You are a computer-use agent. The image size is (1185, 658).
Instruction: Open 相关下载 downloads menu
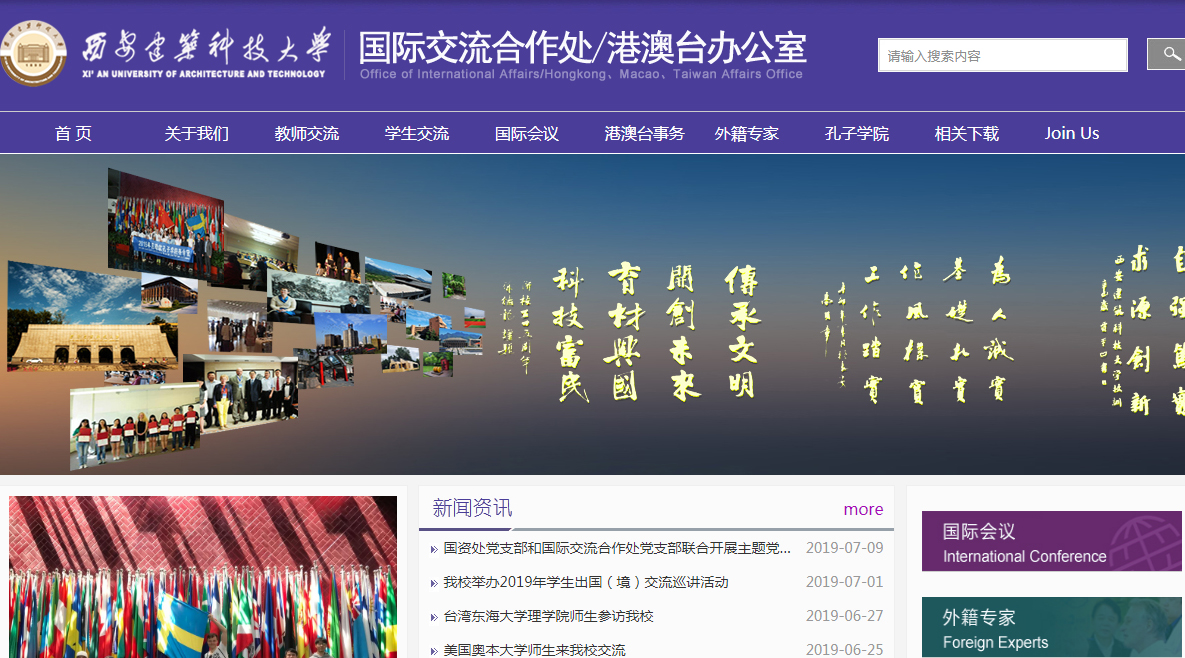pos(967,133)
